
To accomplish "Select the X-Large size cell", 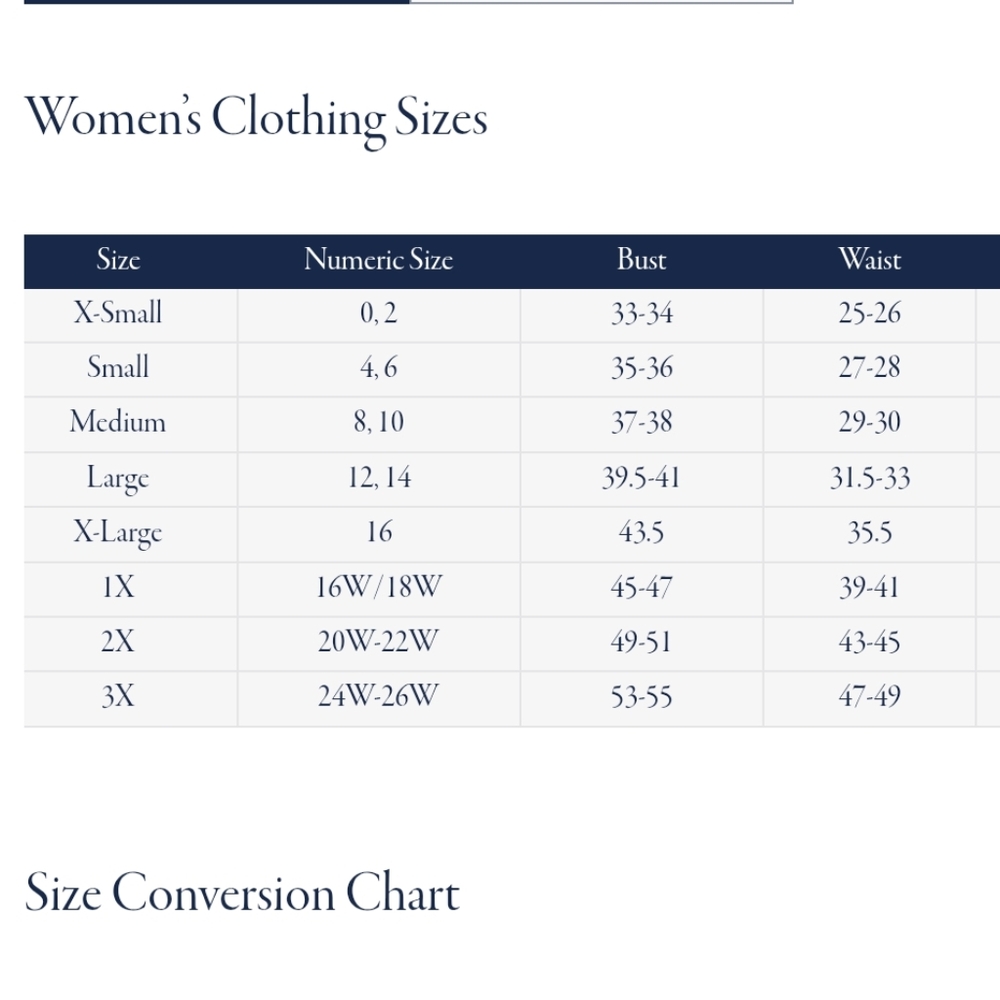I will click(118, 533).
